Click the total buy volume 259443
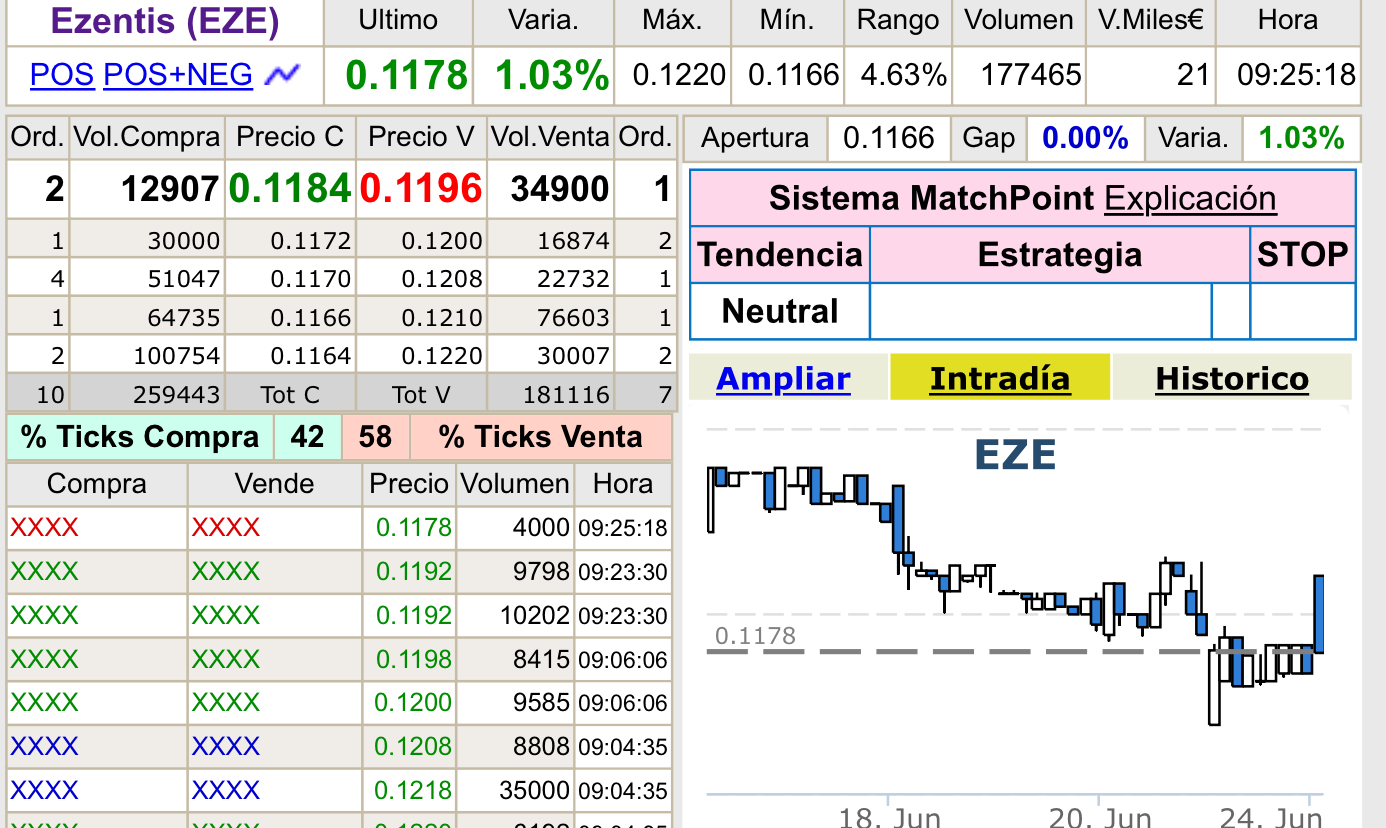1386x828 pixels. coord(176,395)
